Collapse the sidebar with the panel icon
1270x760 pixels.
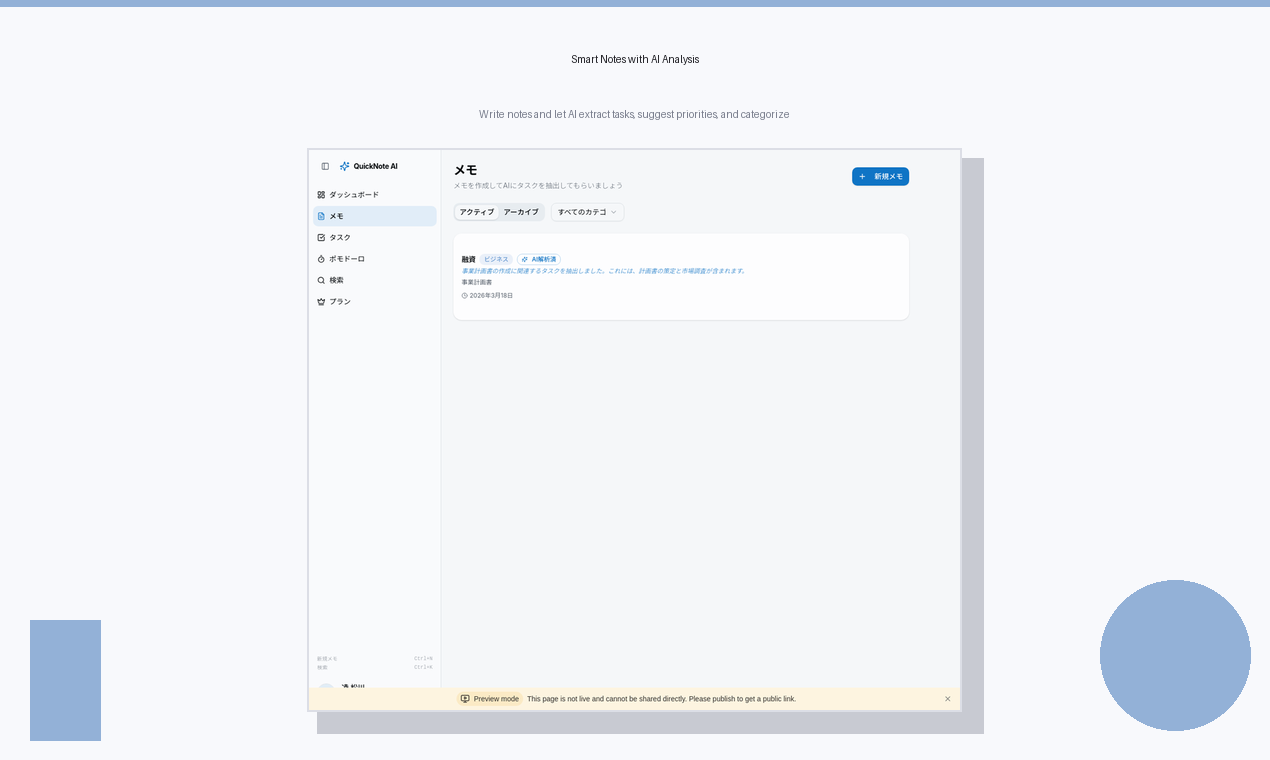point(325,166)
